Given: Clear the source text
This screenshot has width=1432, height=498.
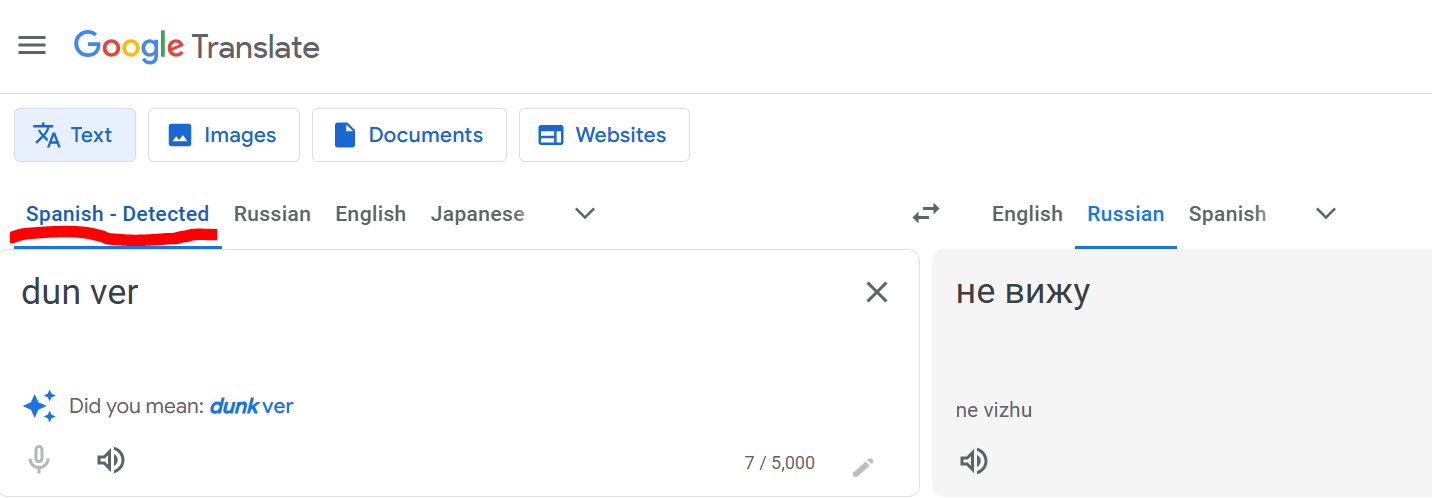Looking at the screenshot, I should coord(876,292).
